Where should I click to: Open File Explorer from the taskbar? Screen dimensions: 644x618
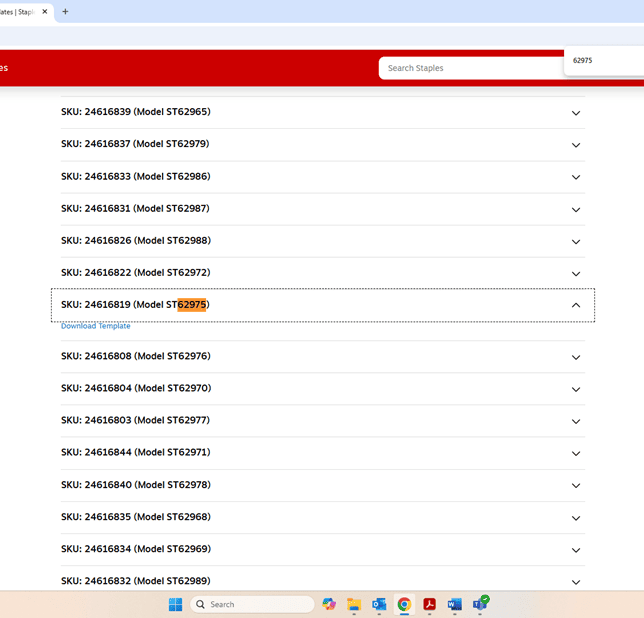point(354,604)
